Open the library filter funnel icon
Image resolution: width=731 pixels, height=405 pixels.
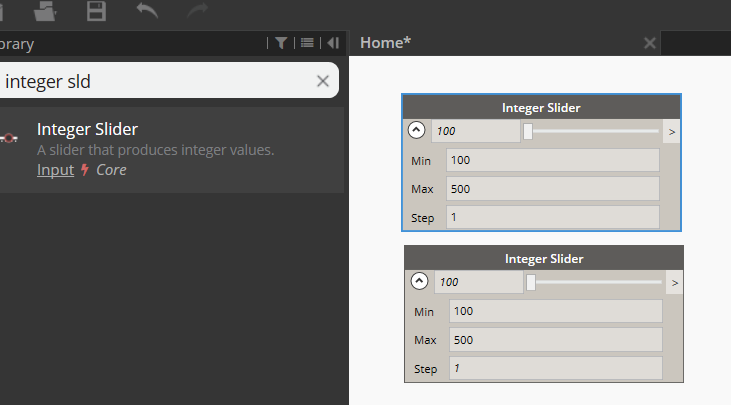[x=281, y=43]
